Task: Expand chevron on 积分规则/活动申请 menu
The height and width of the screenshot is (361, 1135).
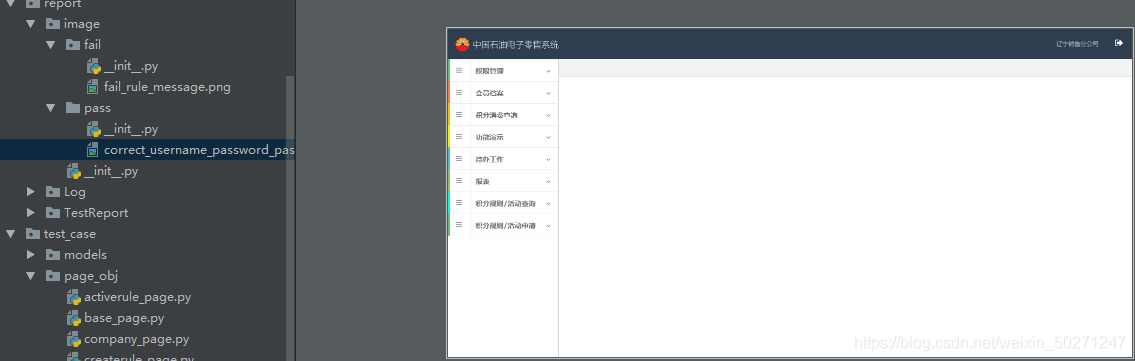Action: click(548, 226)
